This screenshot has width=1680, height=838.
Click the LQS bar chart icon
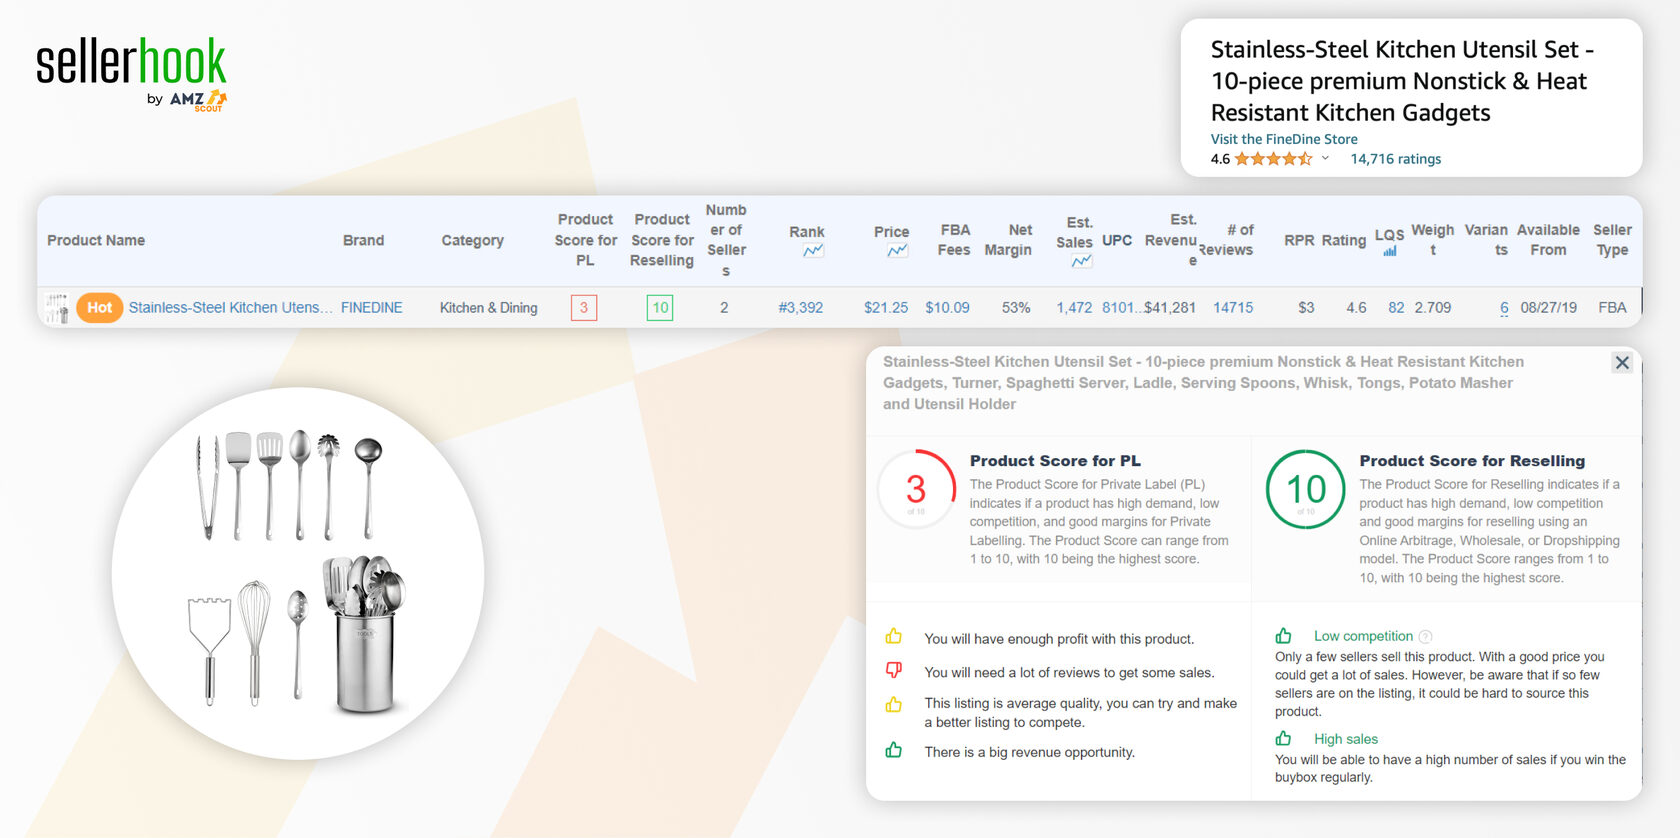point(1389,252)
